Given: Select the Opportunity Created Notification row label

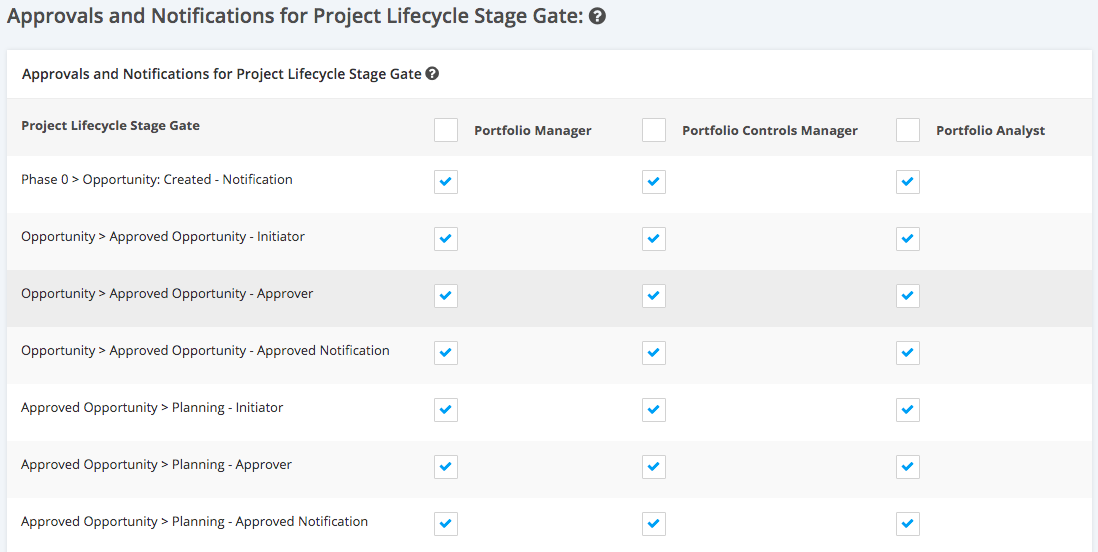Looking at the screenshot, I should [157, 180].
